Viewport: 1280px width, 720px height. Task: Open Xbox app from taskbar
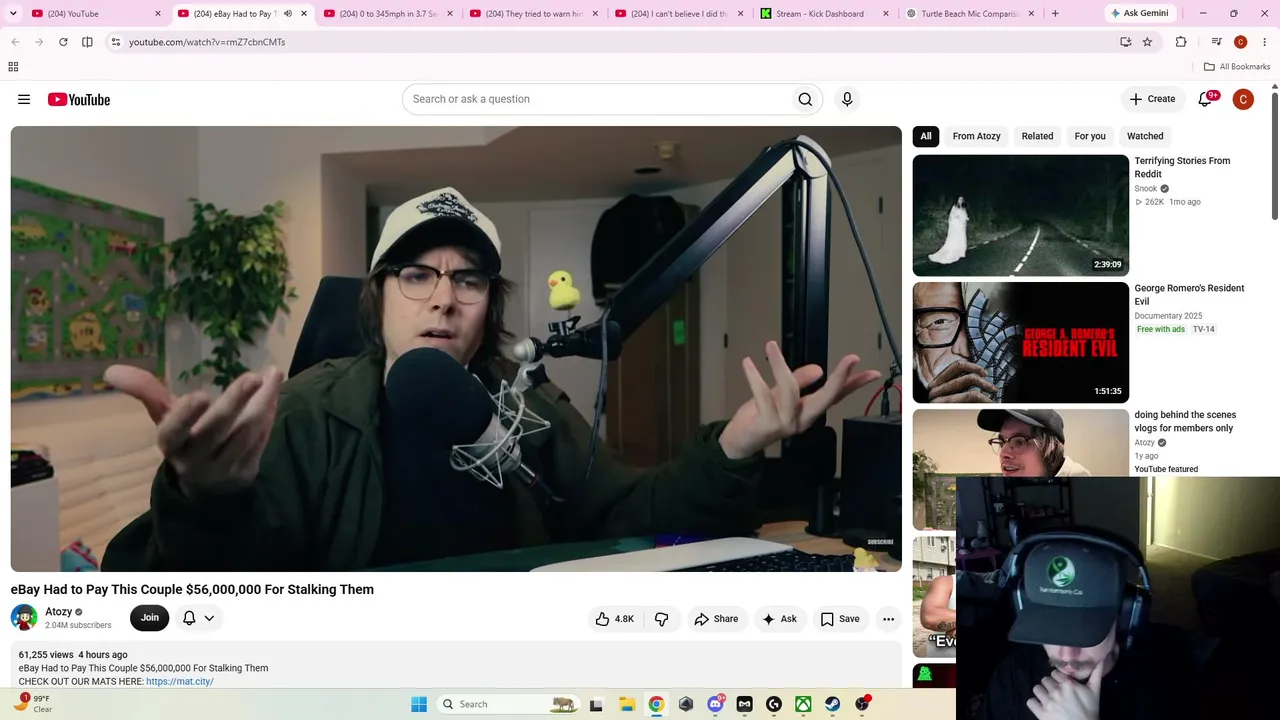[x=803, y=704]
